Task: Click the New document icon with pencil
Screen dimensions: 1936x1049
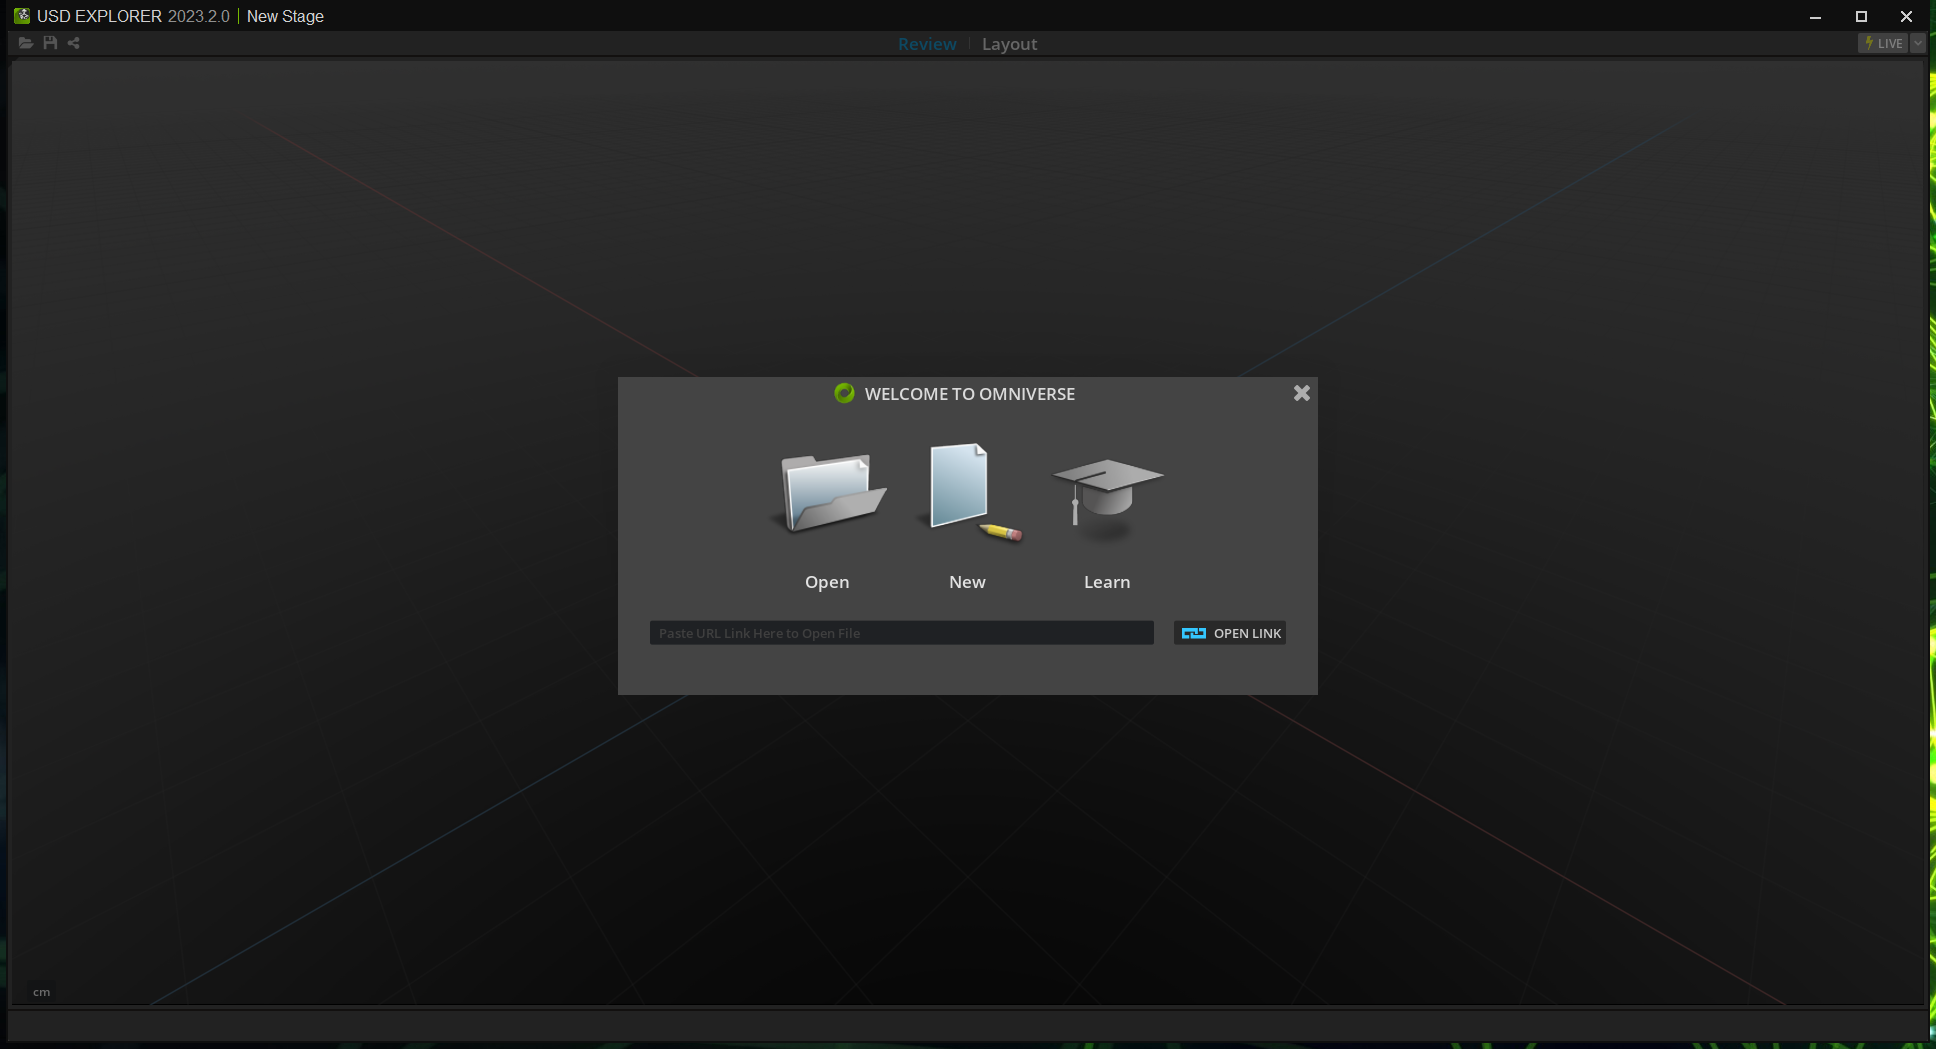Action: click(968, 492)
